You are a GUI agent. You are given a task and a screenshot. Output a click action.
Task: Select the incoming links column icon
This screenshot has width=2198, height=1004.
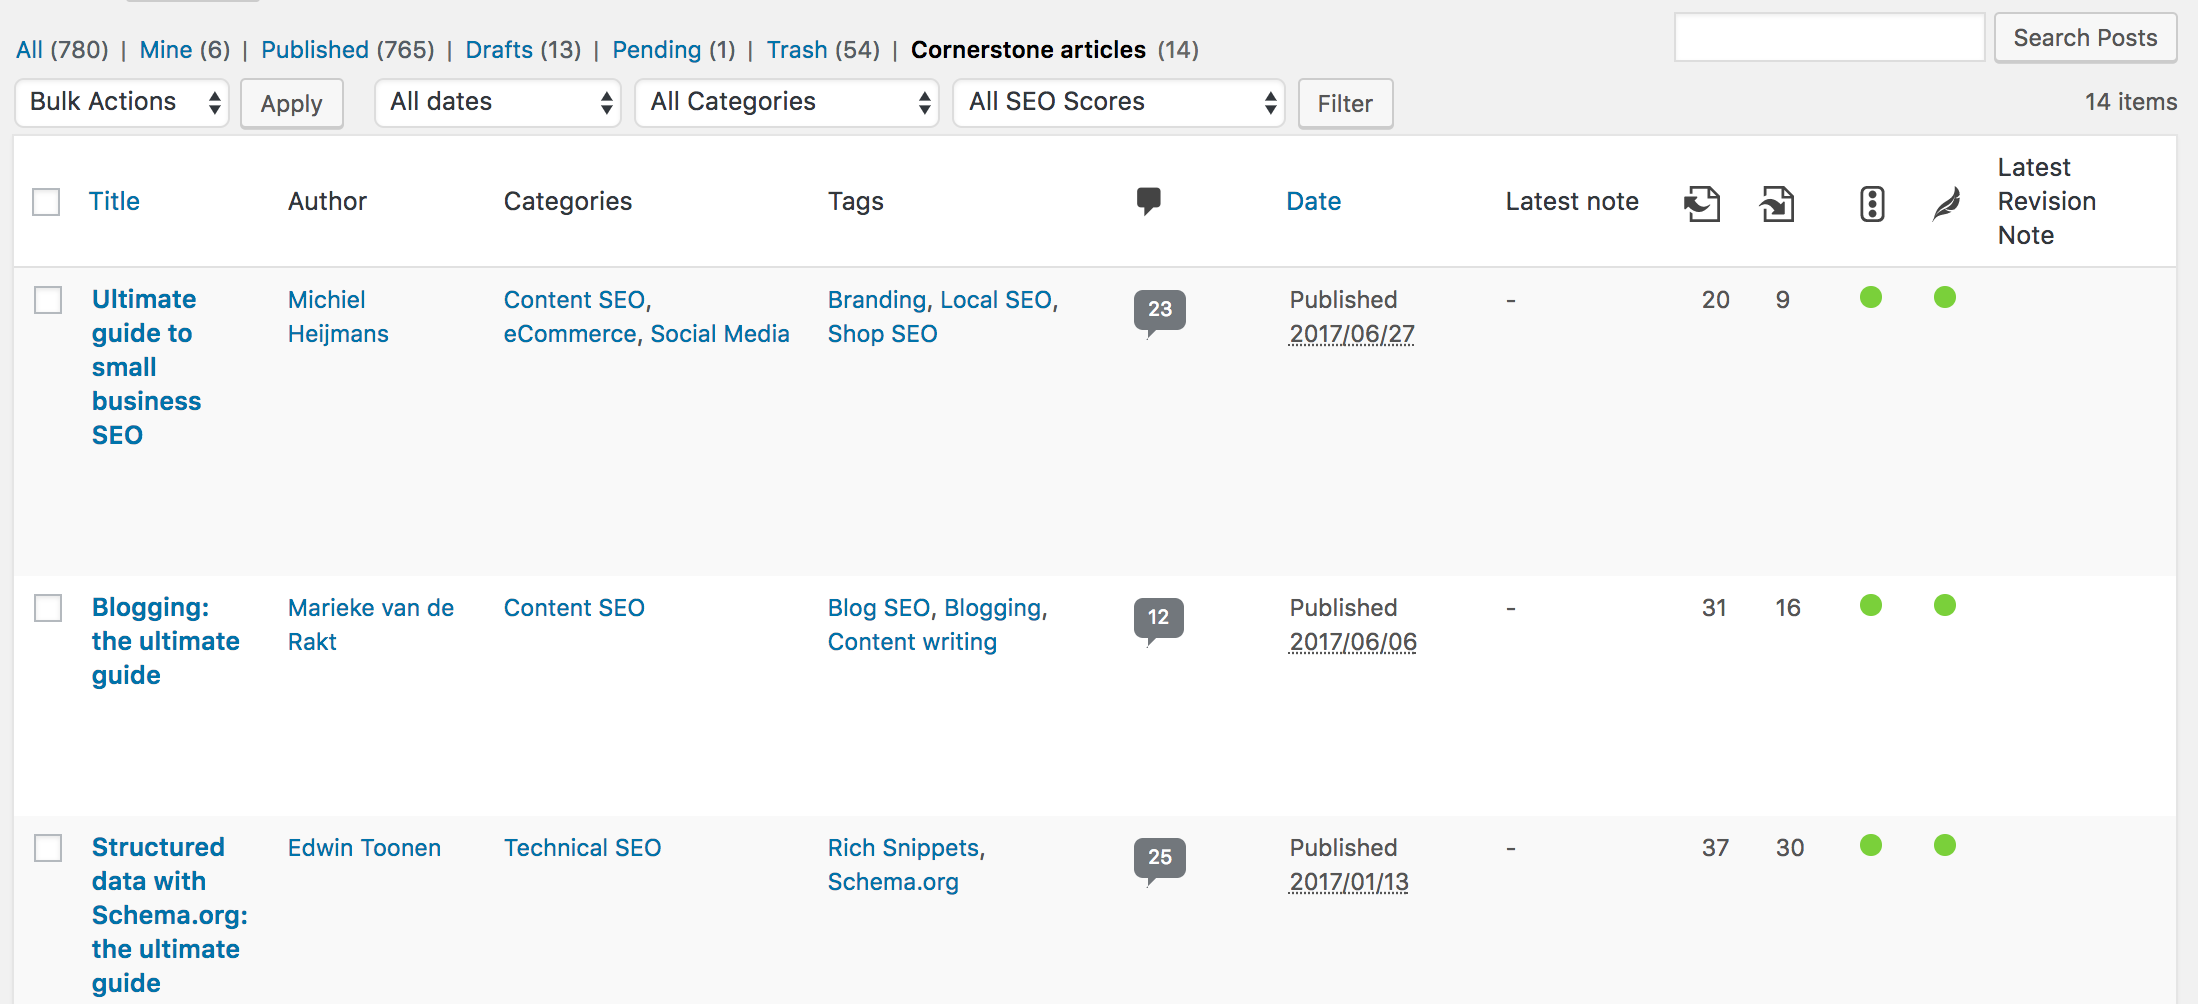pyautogui.click(x=1701, y=203)
